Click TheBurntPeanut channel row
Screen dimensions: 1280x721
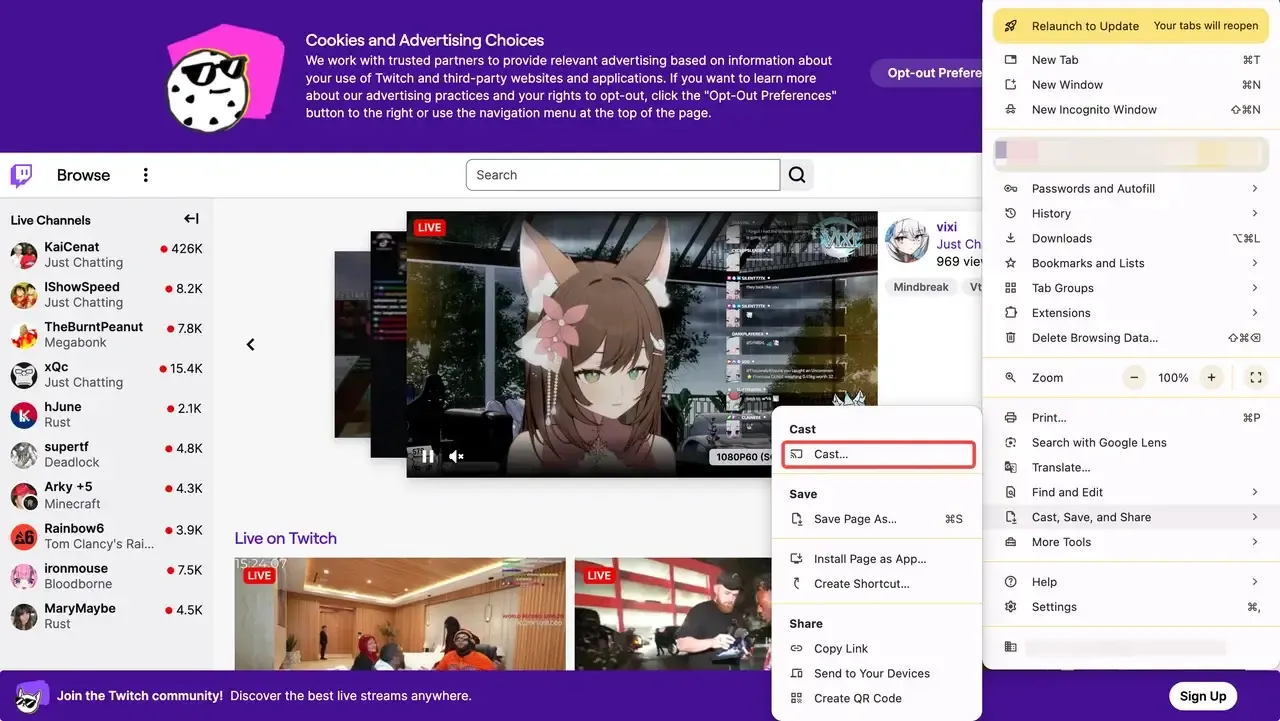click(107, 335)
